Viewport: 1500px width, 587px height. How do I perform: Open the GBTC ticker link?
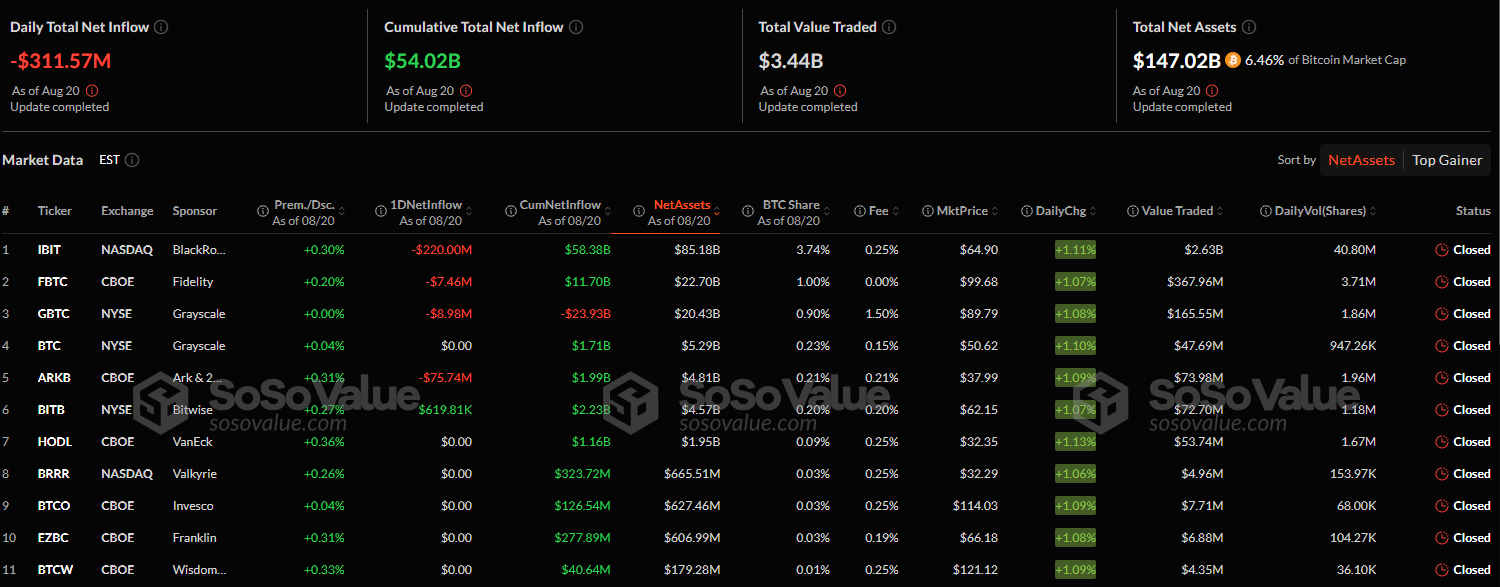53,314
